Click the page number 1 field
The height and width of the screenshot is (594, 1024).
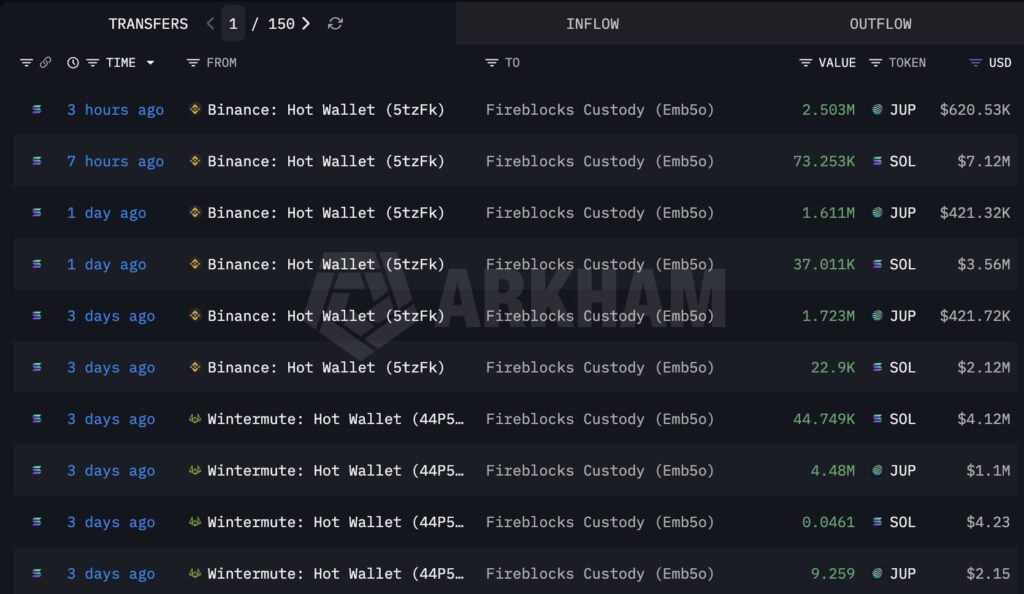coord(233,23)
